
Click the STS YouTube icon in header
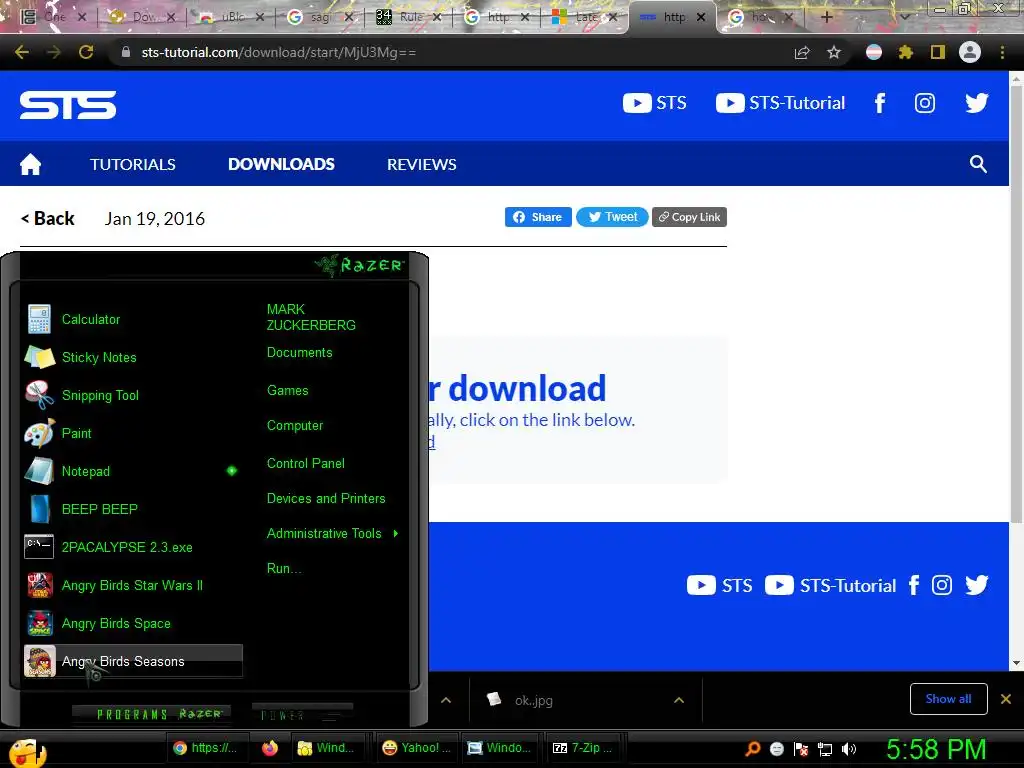pos(654,103)
